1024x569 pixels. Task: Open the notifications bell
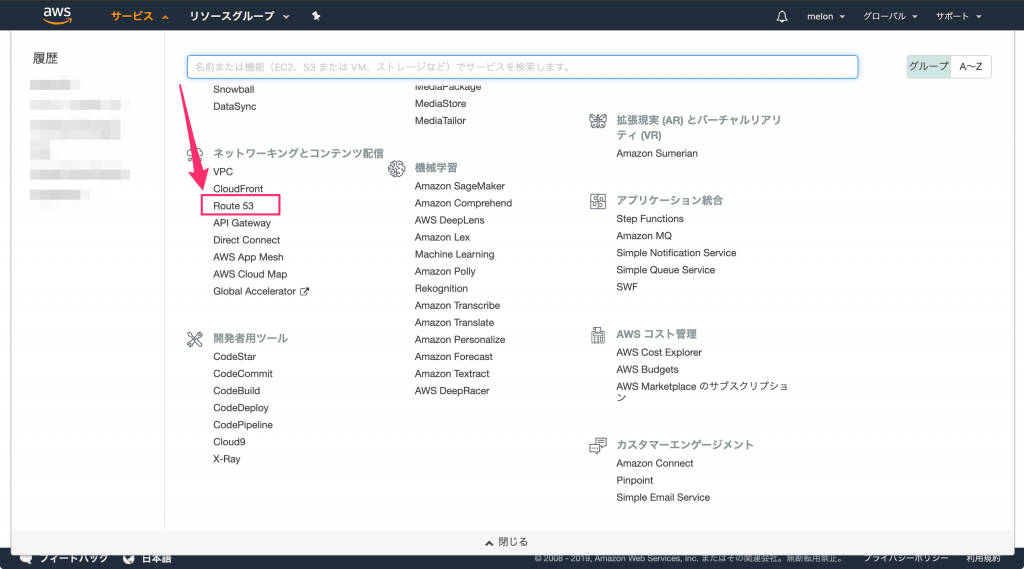(782, 16)
